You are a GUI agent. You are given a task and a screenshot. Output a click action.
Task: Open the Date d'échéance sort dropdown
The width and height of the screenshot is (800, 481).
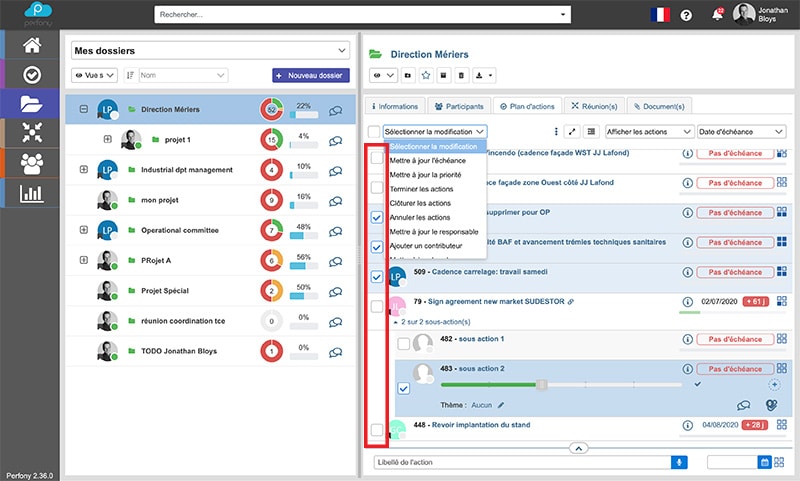(x=741, y=131)
